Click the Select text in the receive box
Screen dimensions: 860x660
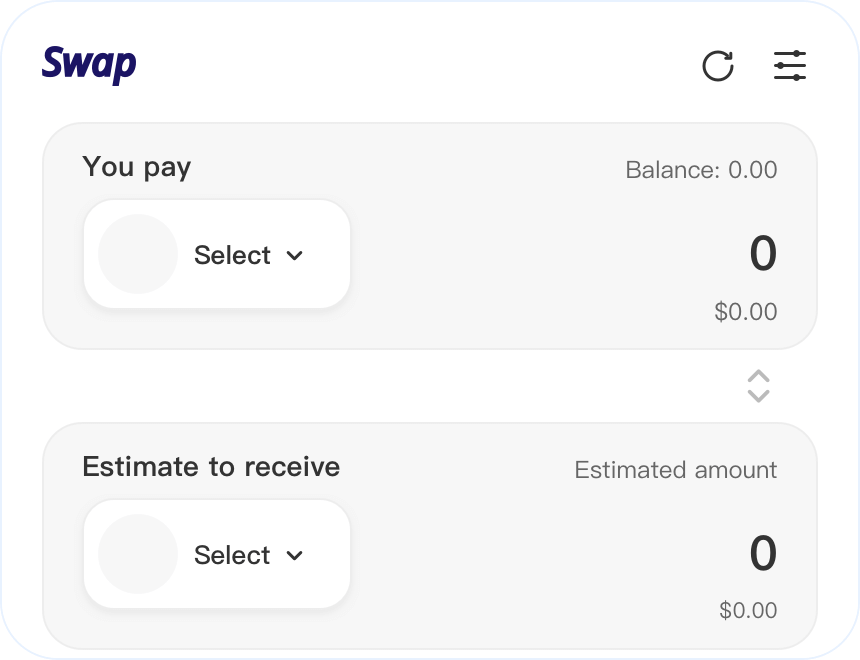(232, 555)
